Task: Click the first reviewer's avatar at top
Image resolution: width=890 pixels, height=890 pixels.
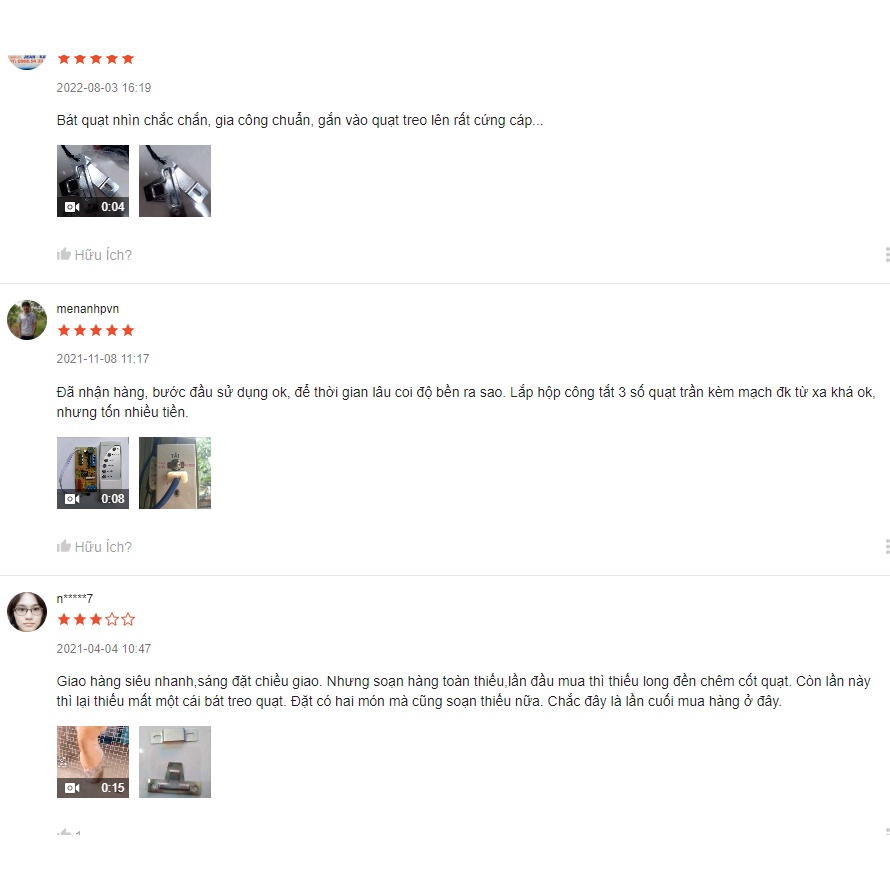Action: pos(27,61)
